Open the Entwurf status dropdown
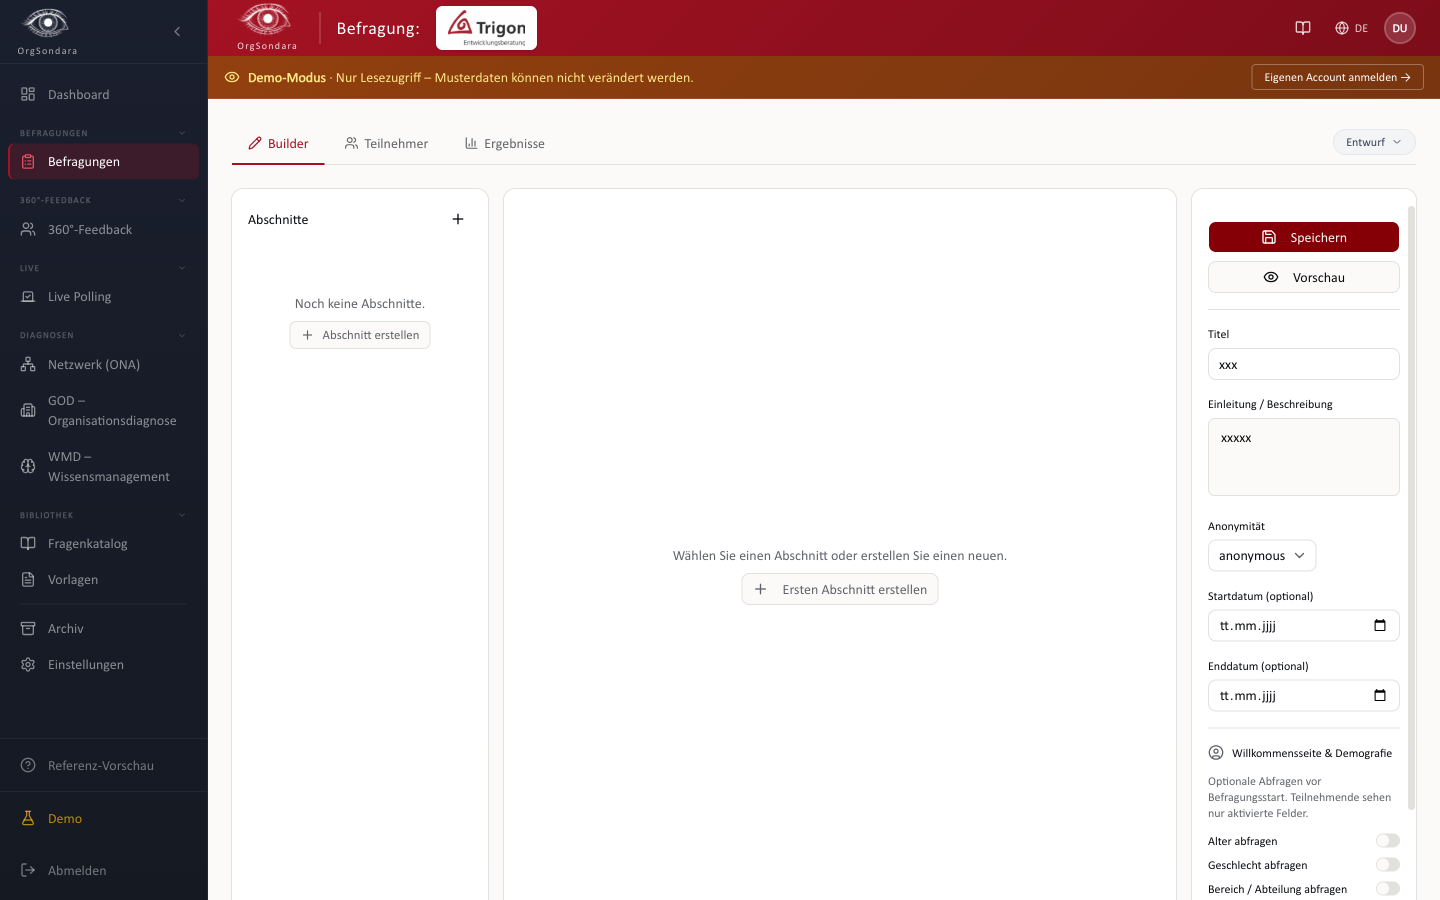 click(1374, 142)
